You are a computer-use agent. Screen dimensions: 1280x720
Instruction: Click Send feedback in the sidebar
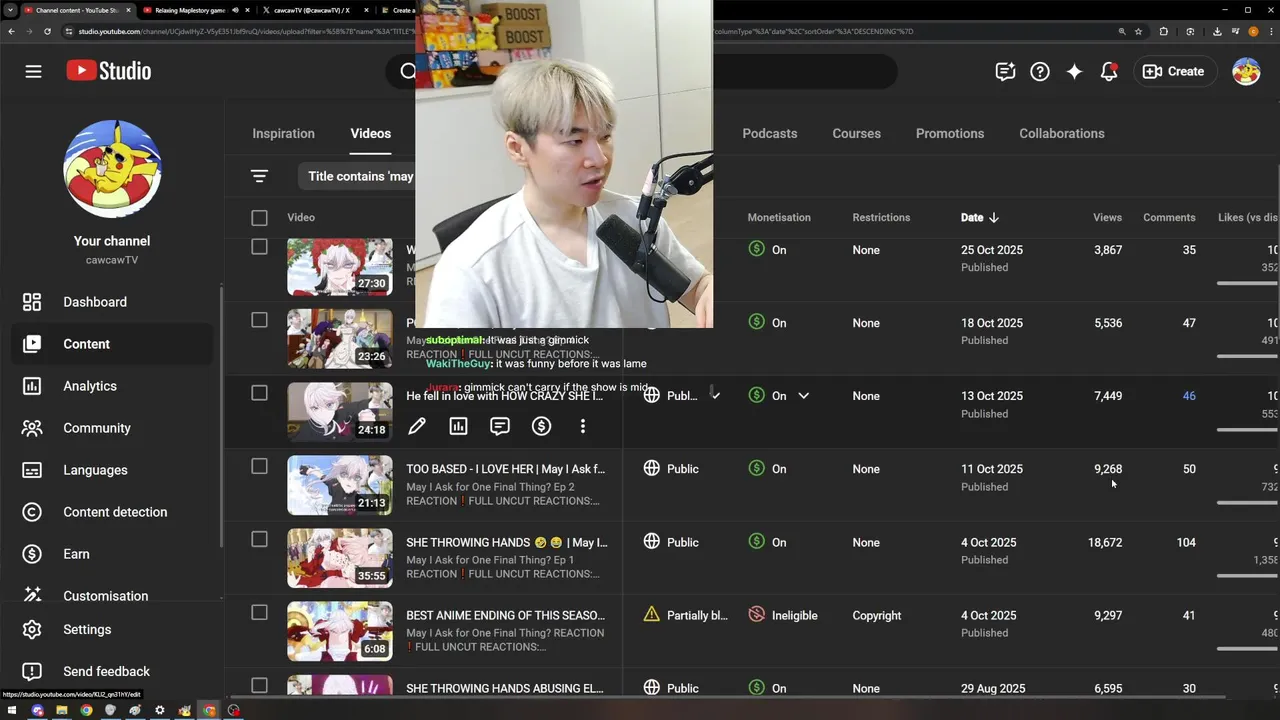point(113,671)
